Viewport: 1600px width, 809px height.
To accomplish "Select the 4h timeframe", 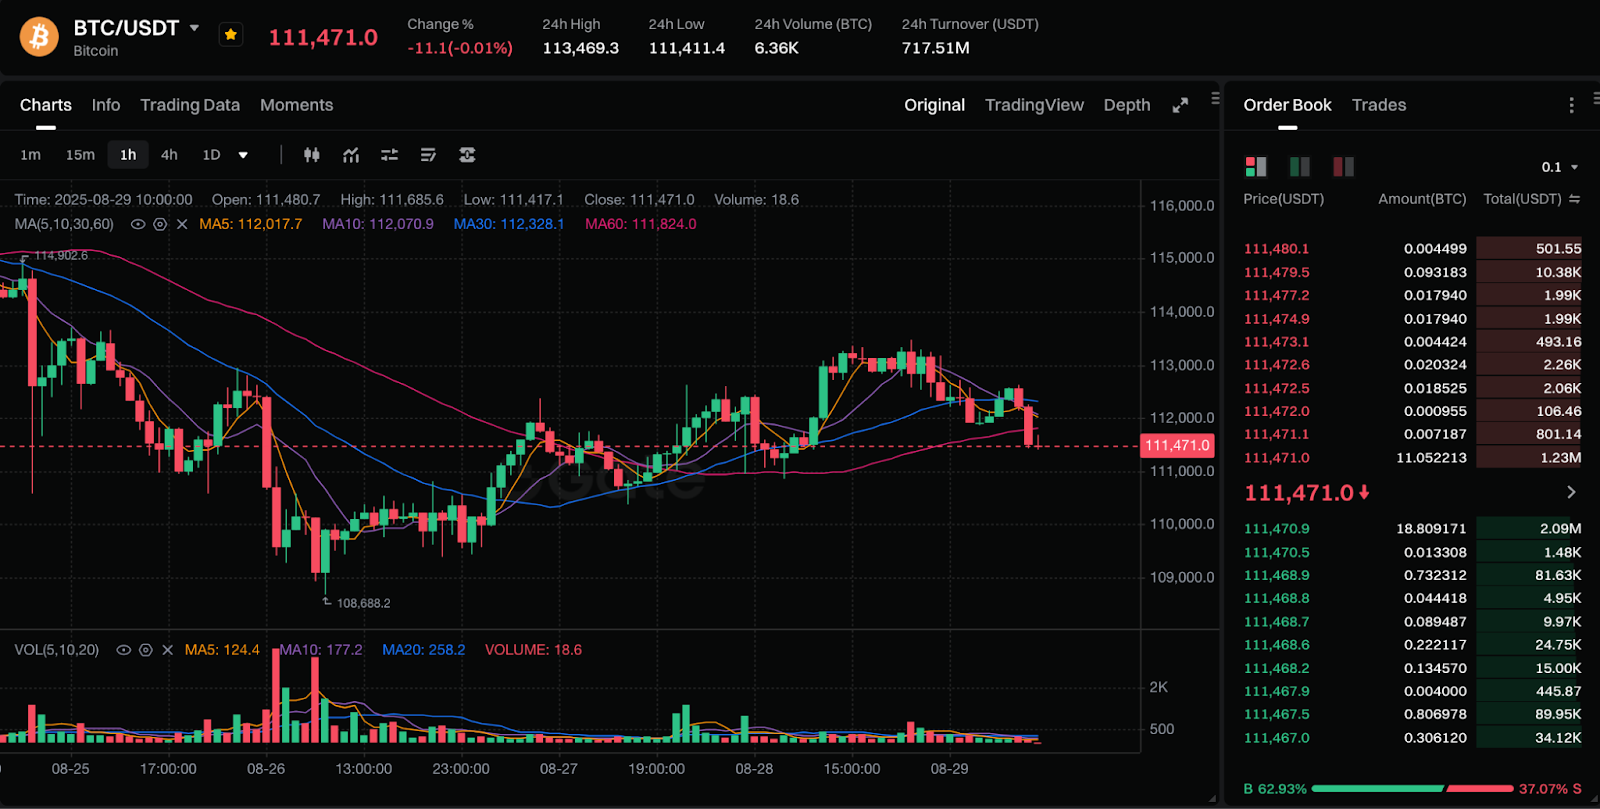I will tap(169, 155).
